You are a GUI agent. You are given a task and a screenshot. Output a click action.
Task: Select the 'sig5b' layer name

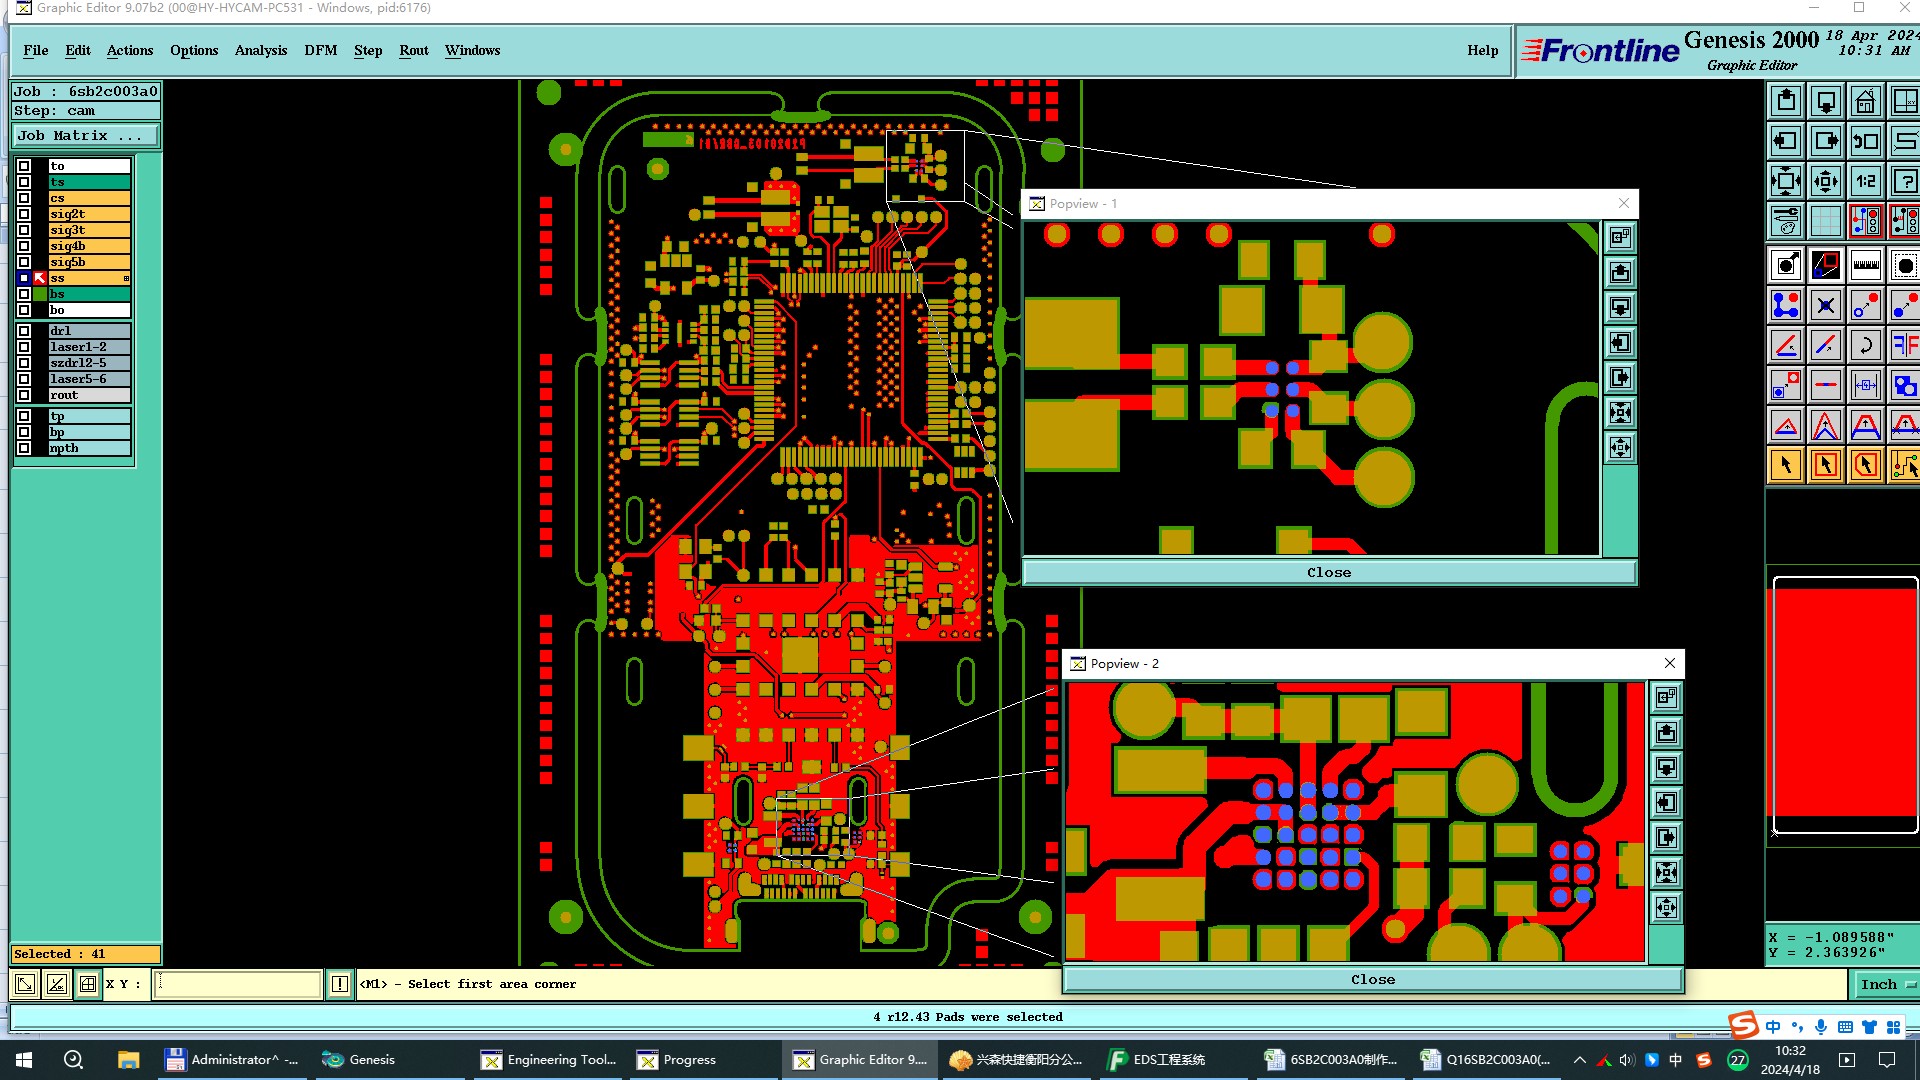[x=89, y=262]
